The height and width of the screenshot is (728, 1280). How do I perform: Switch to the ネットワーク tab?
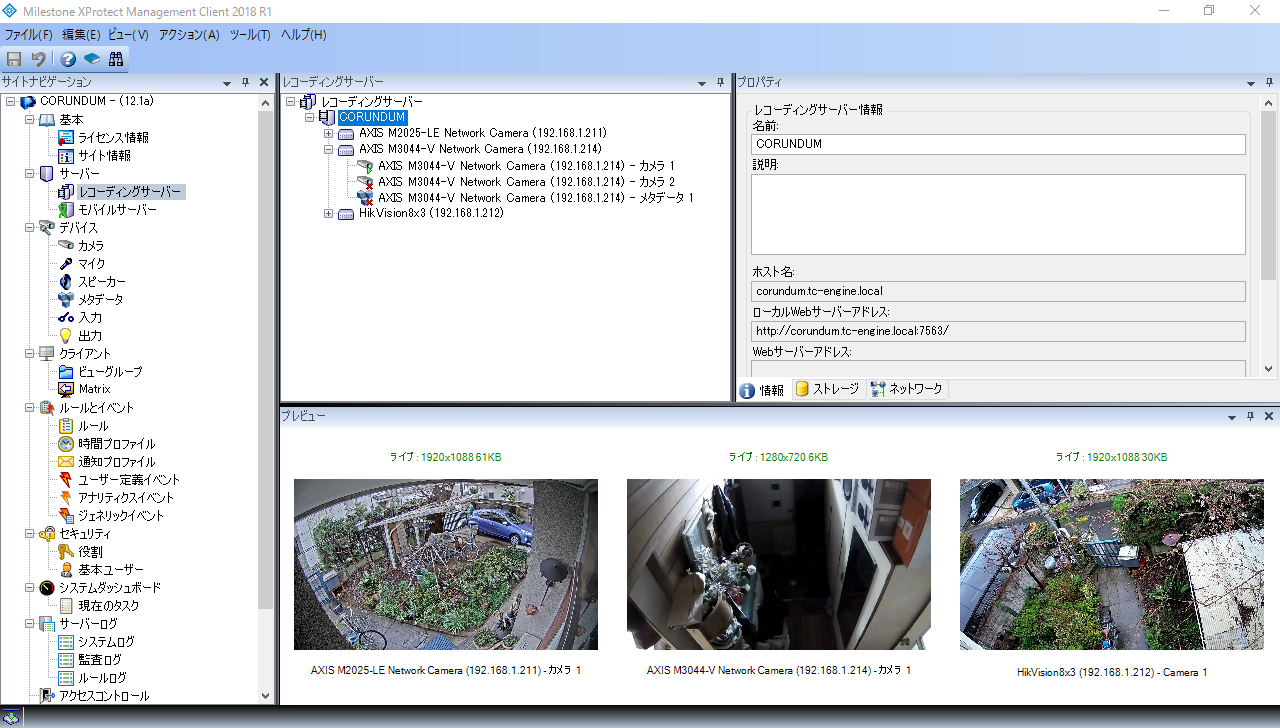[x=906, y=389]
